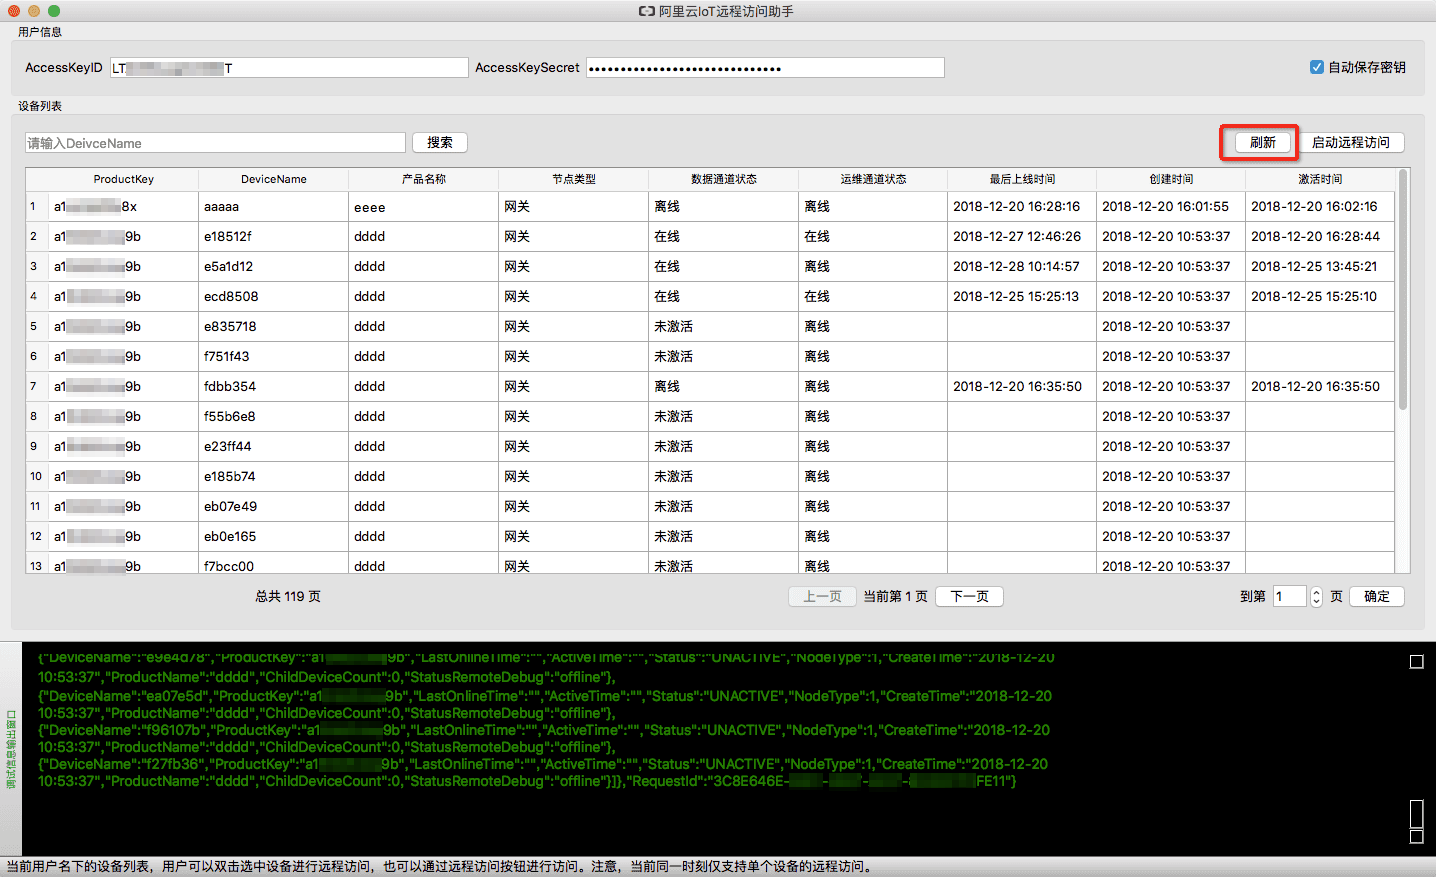Click console scrollbar down arrow
This screenshot has width=1436, height=877.
pos(1416,837)
